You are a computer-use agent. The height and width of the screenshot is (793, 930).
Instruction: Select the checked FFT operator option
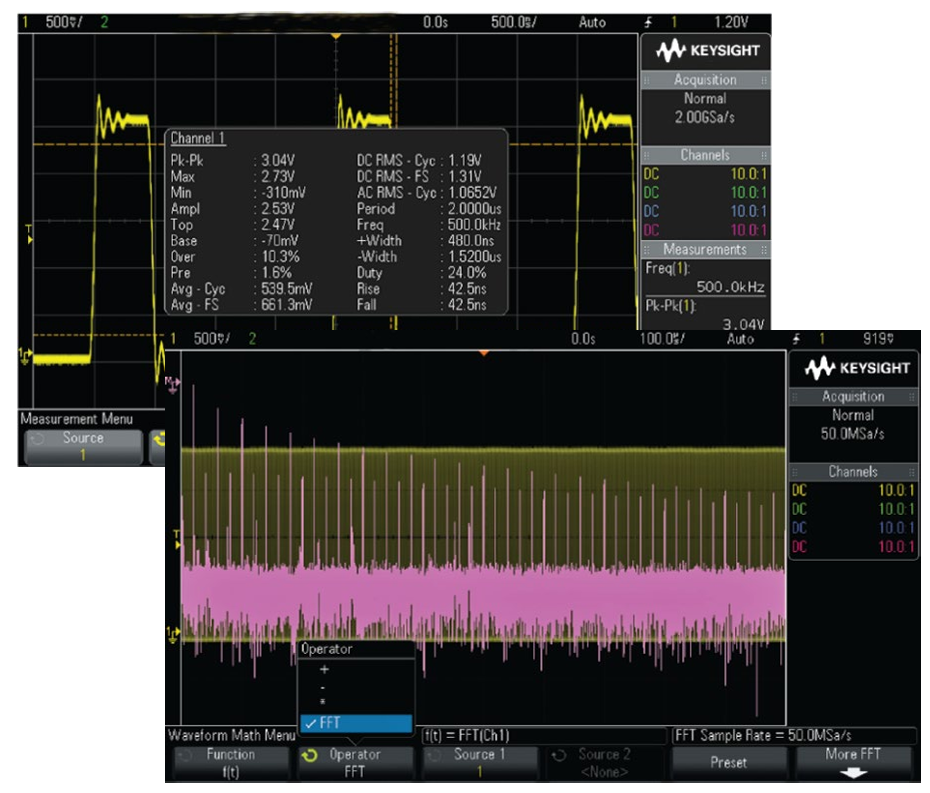point(356,723)
